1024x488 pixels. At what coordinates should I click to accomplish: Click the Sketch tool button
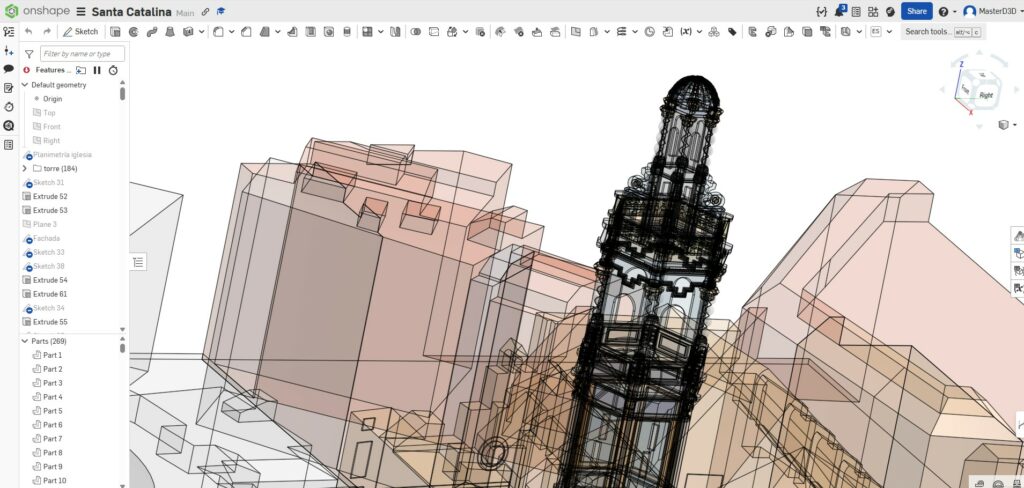(x=82, y=31)
